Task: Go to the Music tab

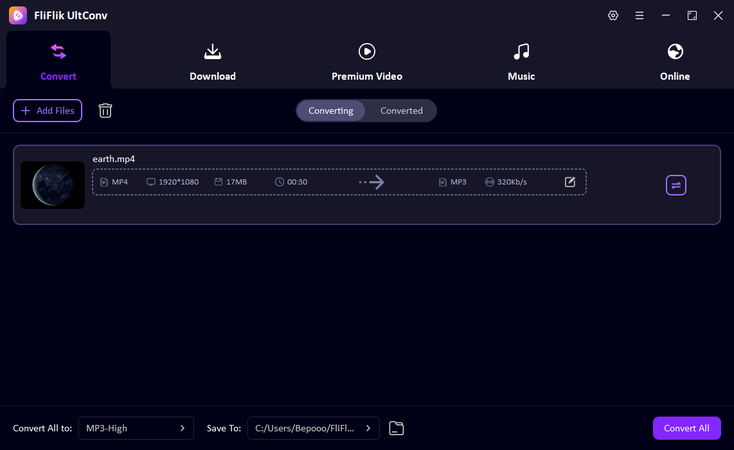Action: 521,61
